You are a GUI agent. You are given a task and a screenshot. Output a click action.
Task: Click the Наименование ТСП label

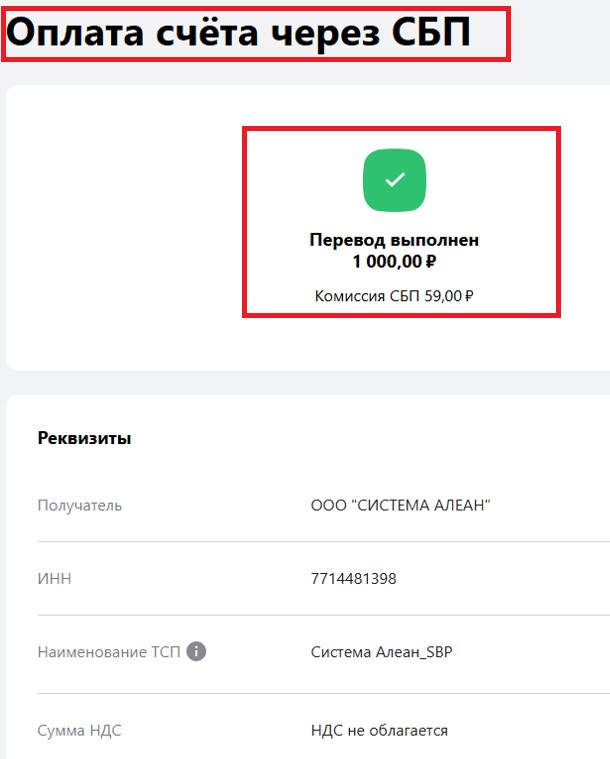click(x=108, y=652)
